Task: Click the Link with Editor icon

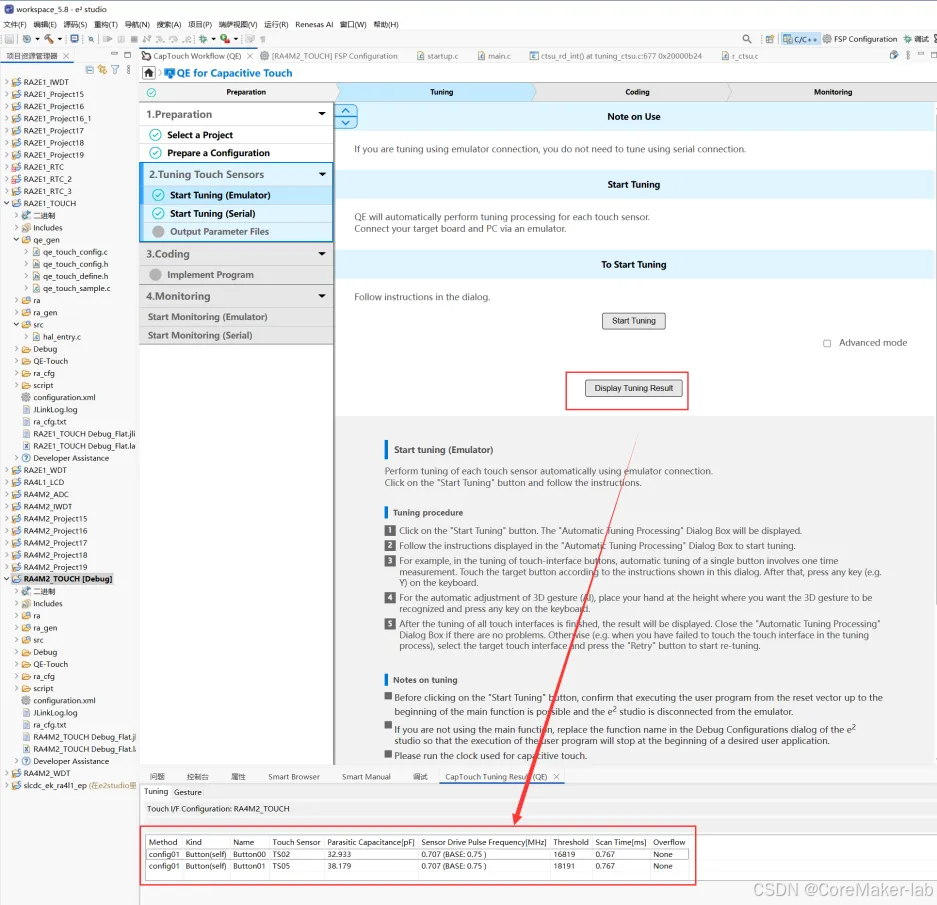Action: (102, 70)
